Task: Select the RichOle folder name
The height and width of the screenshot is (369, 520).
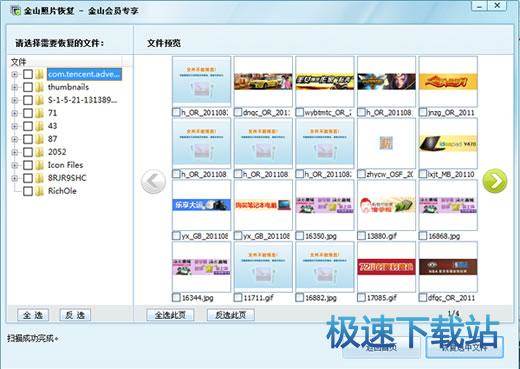Action: (62, 191)
